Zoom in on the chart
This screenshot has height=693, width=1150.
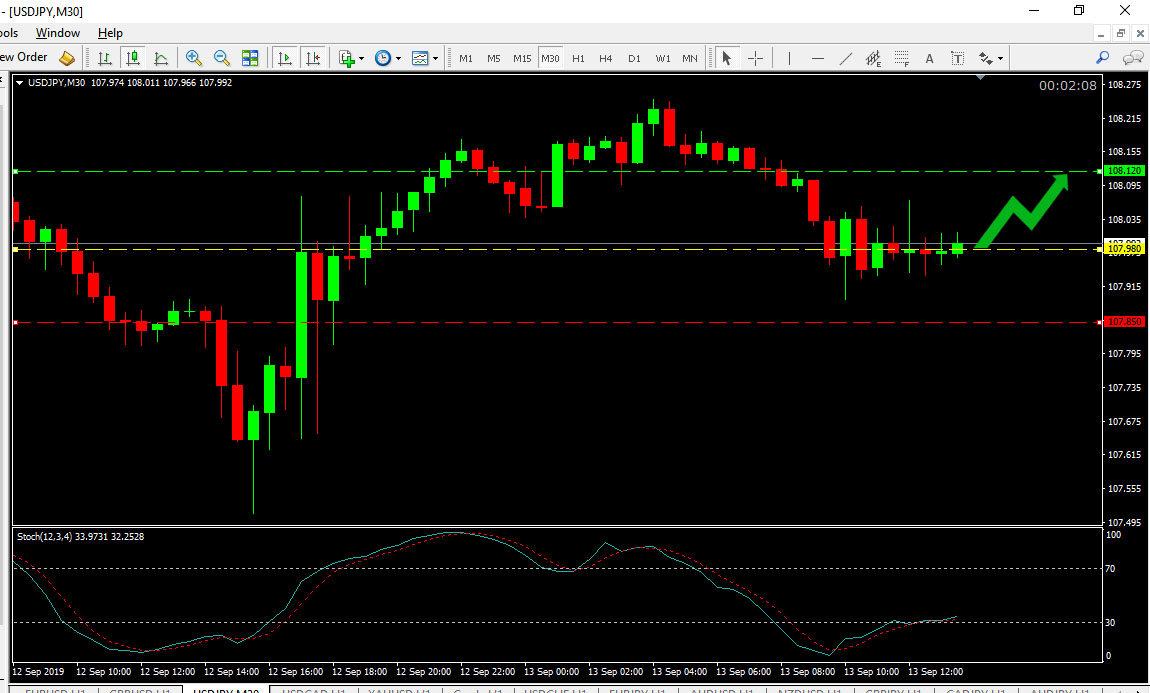[x=194, y=58]
